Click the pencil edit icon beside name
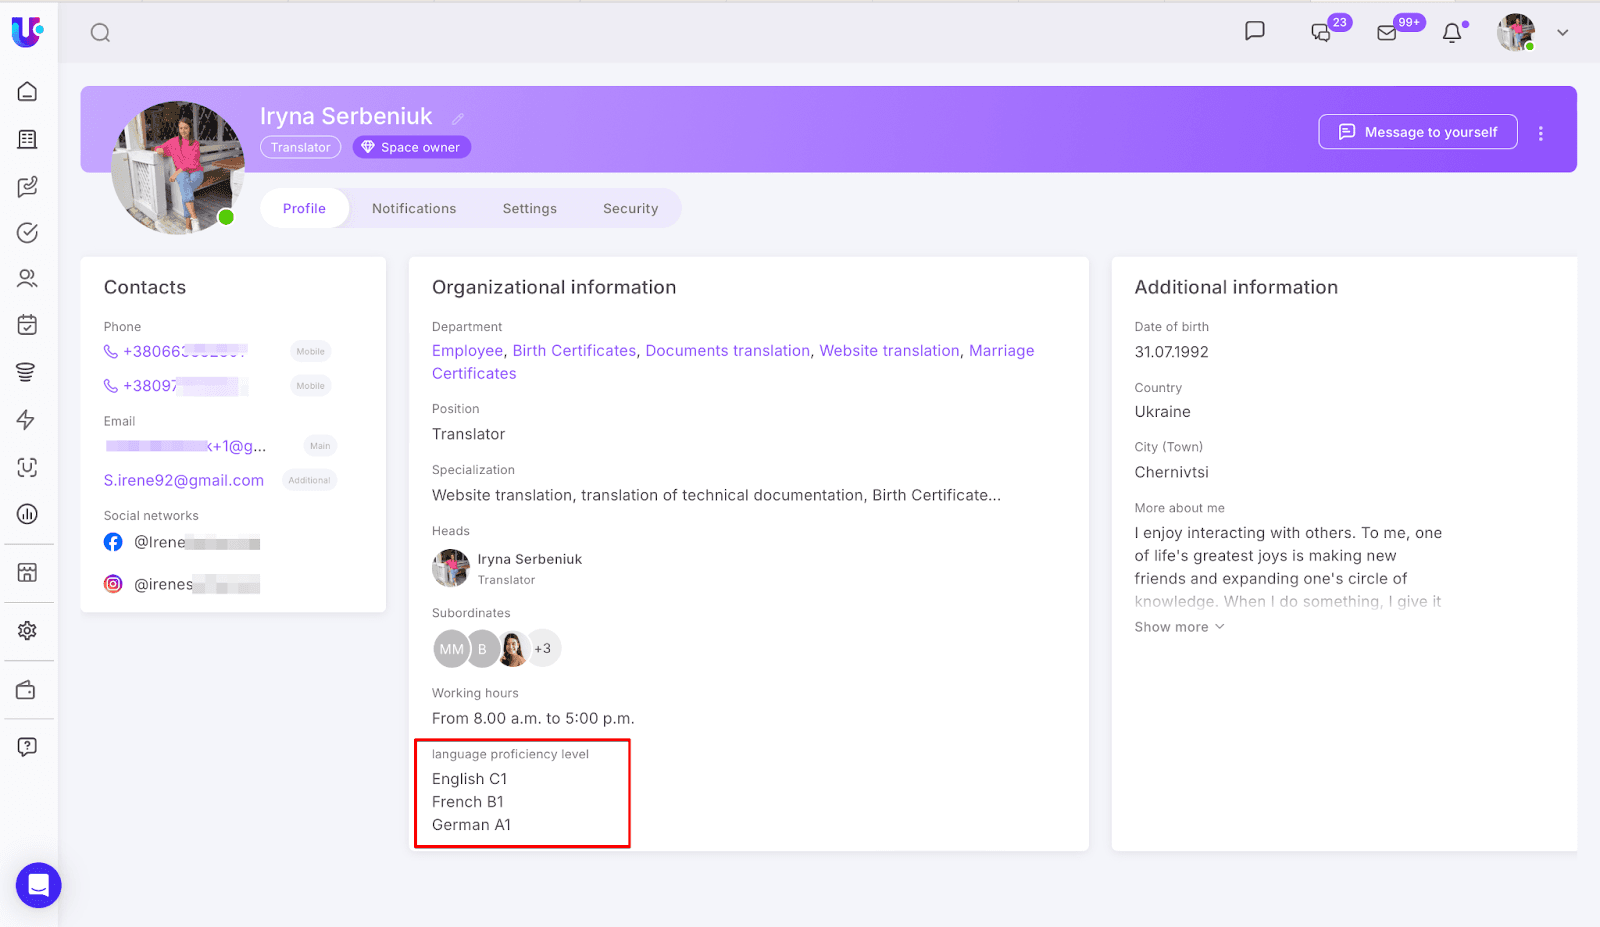This screenshot has height=927, width=1600. tap(458, 119)
